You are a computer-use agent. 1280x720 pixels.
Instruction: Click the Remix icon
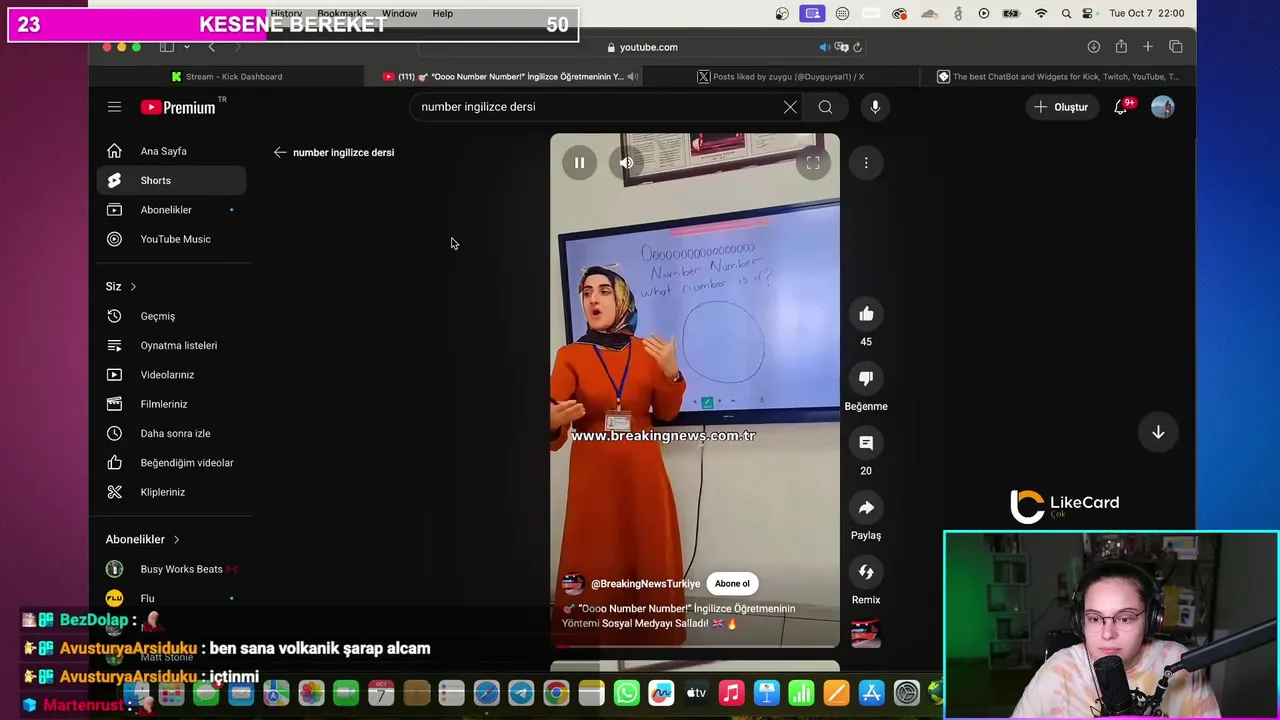coord(866,572)
